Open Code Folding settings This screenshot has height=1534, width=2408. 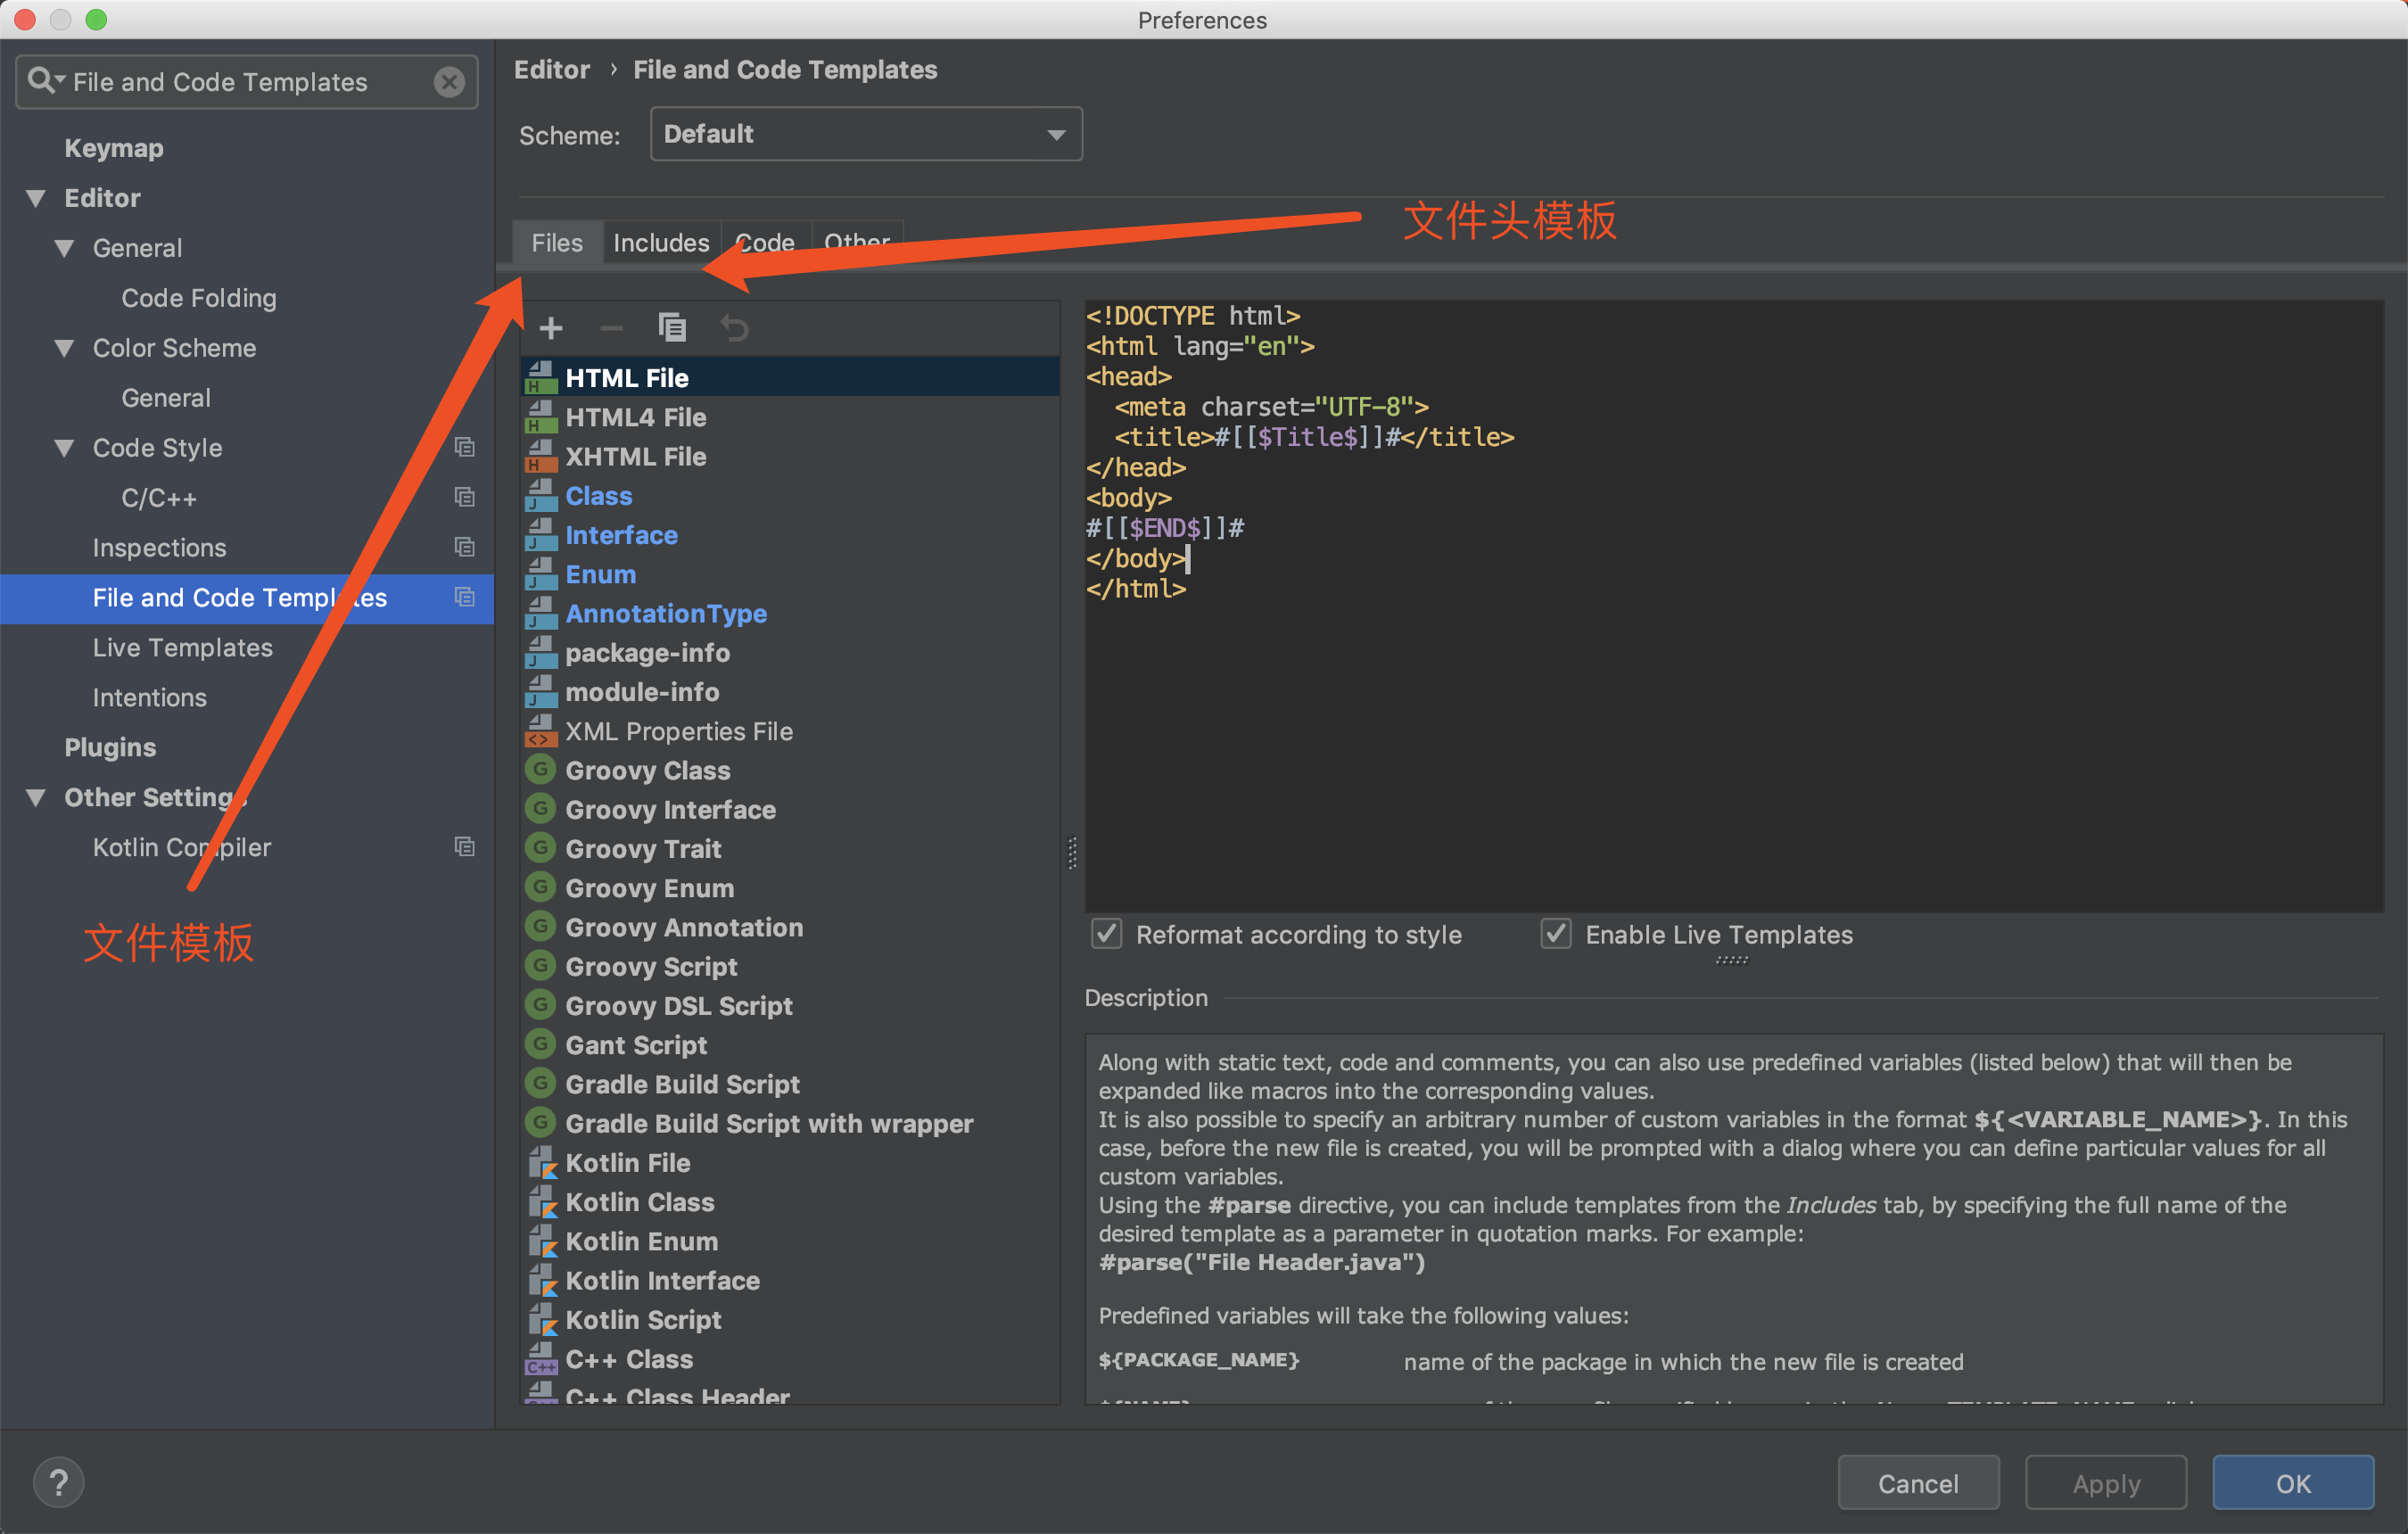(198, 298)
